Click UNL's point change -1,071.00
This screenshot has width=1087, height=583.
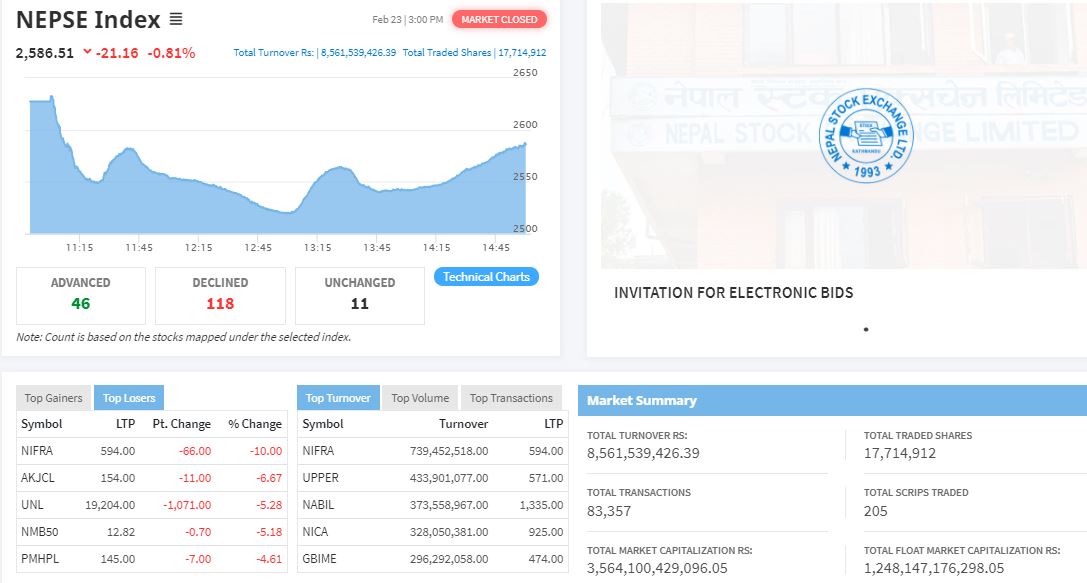(187, 505)
